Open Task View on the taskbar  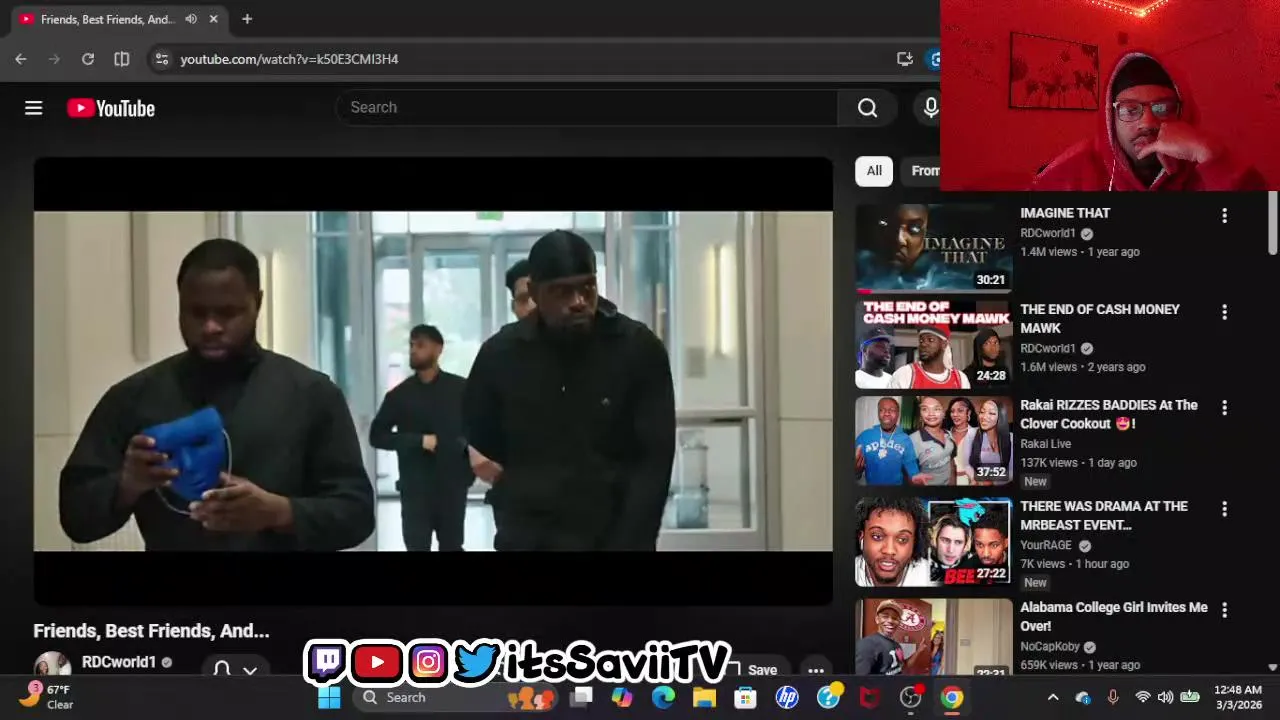point(581,697)
